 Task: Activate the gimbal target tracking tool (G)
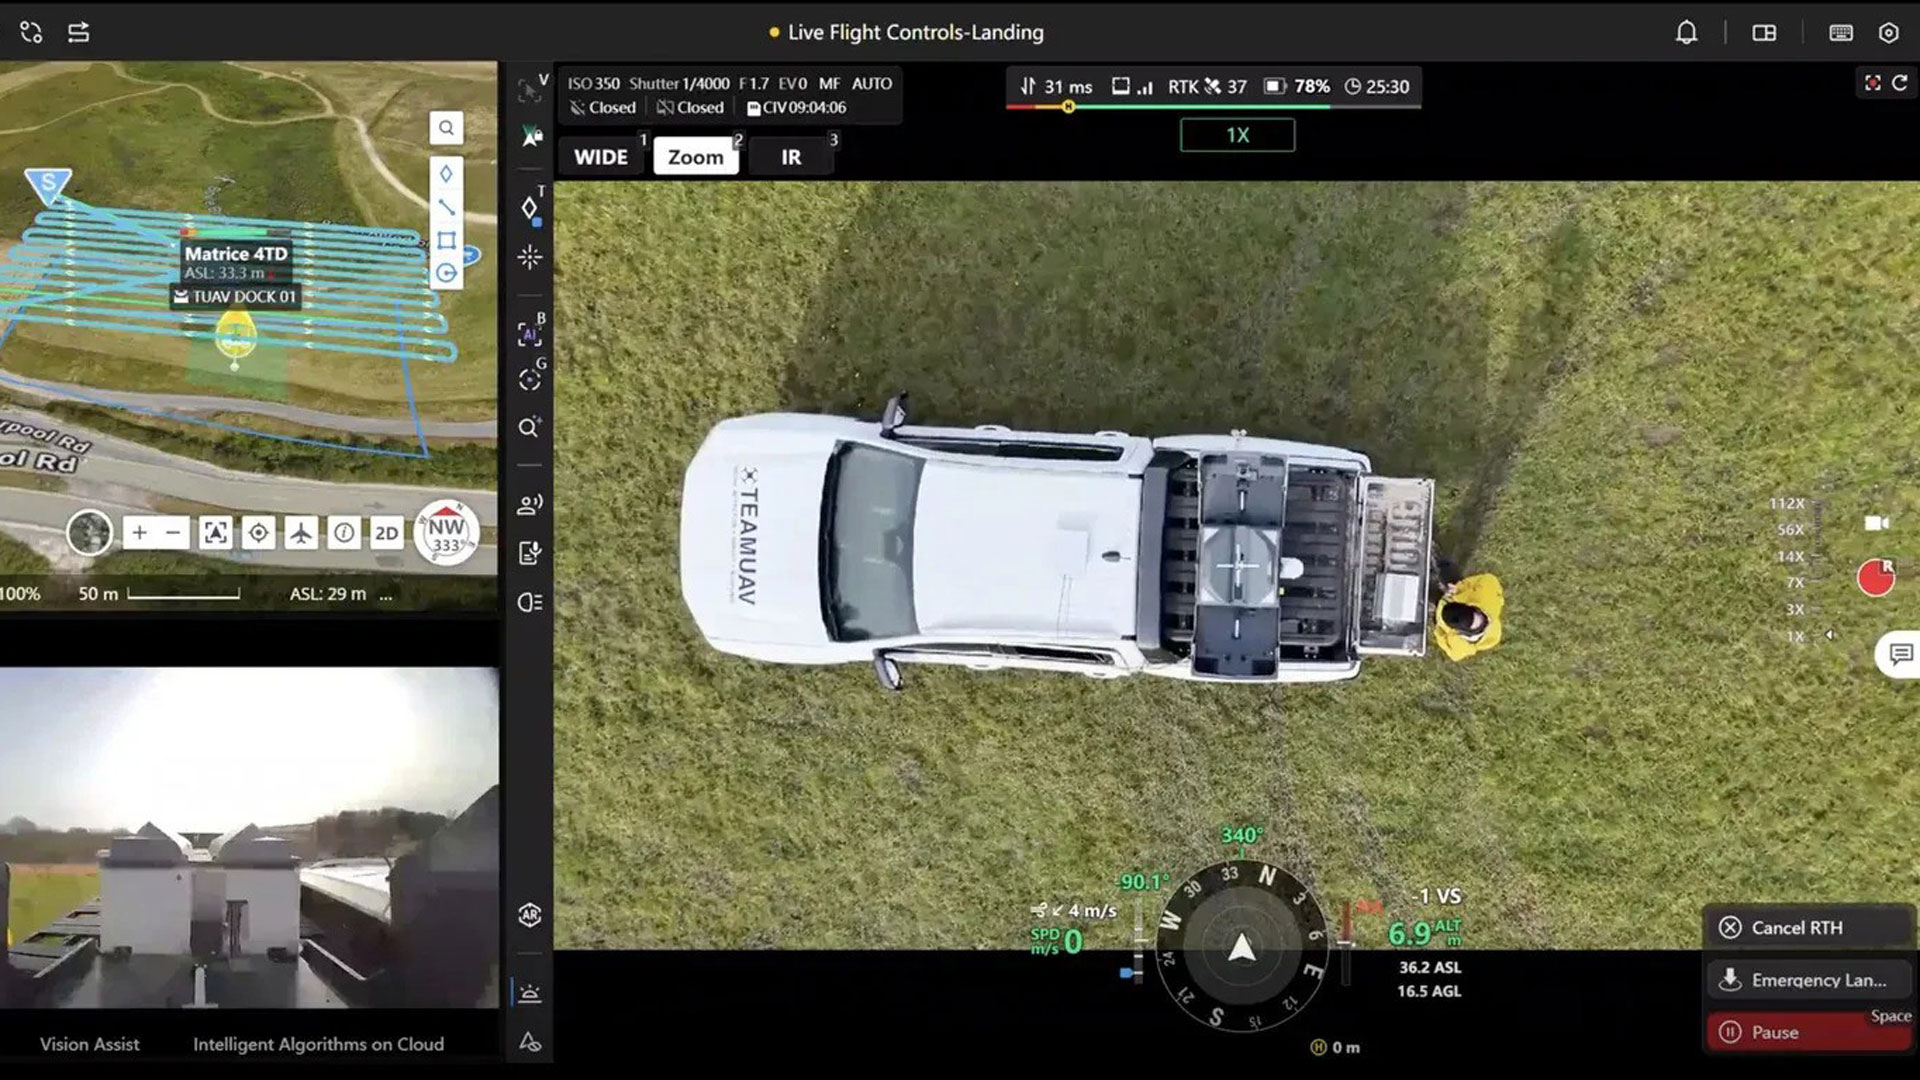[531, 379]
